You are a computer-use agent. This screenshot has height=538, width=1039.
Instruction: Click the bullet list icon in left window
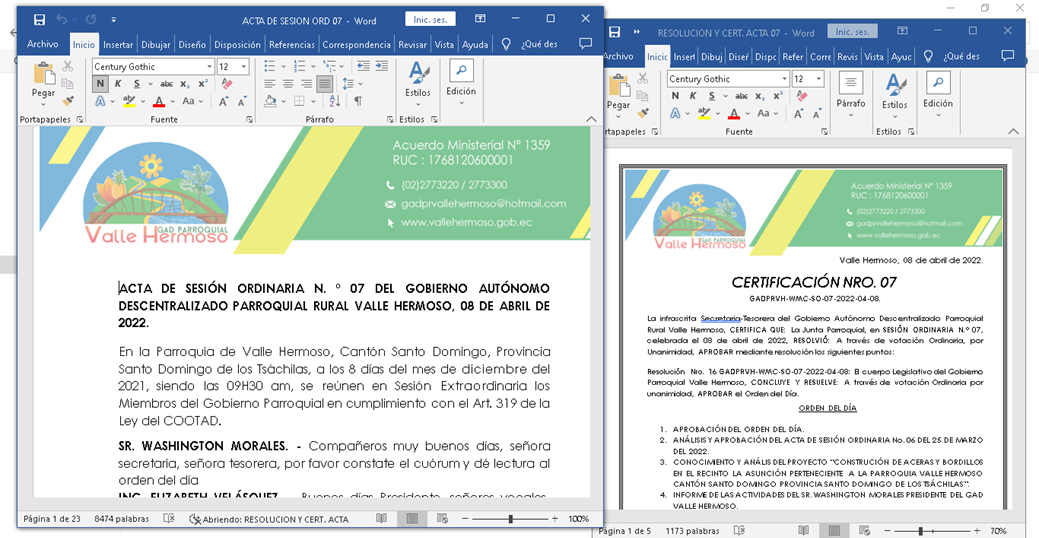point(270,66)
